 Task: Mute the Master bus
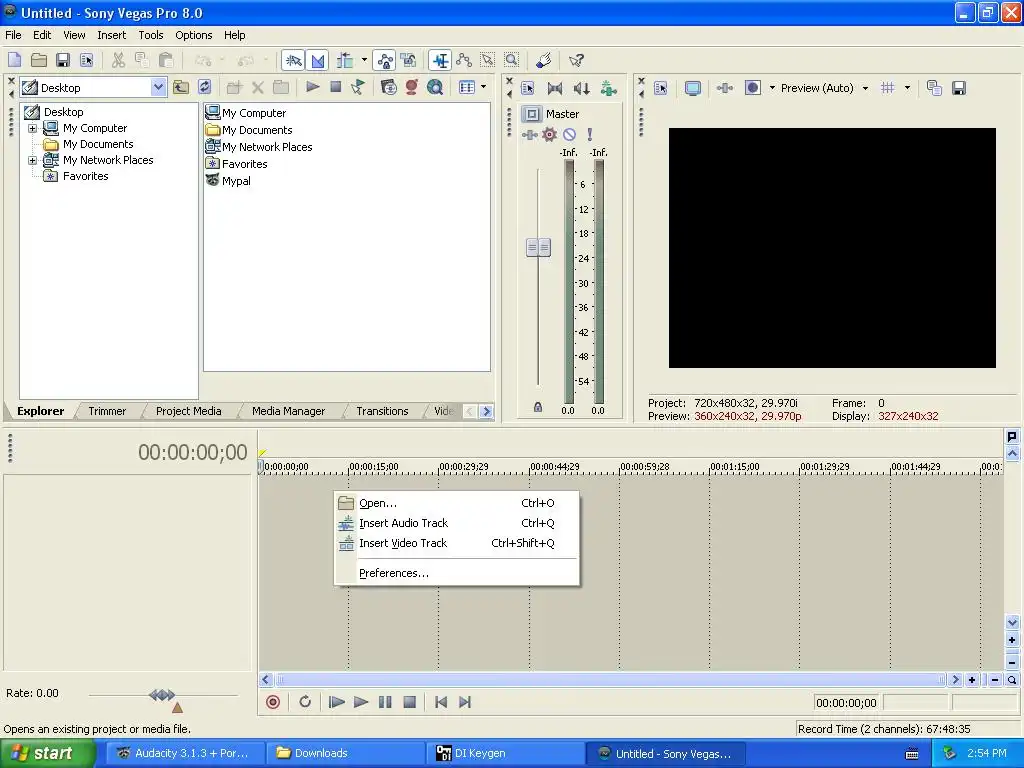click(x=569, y=135)
